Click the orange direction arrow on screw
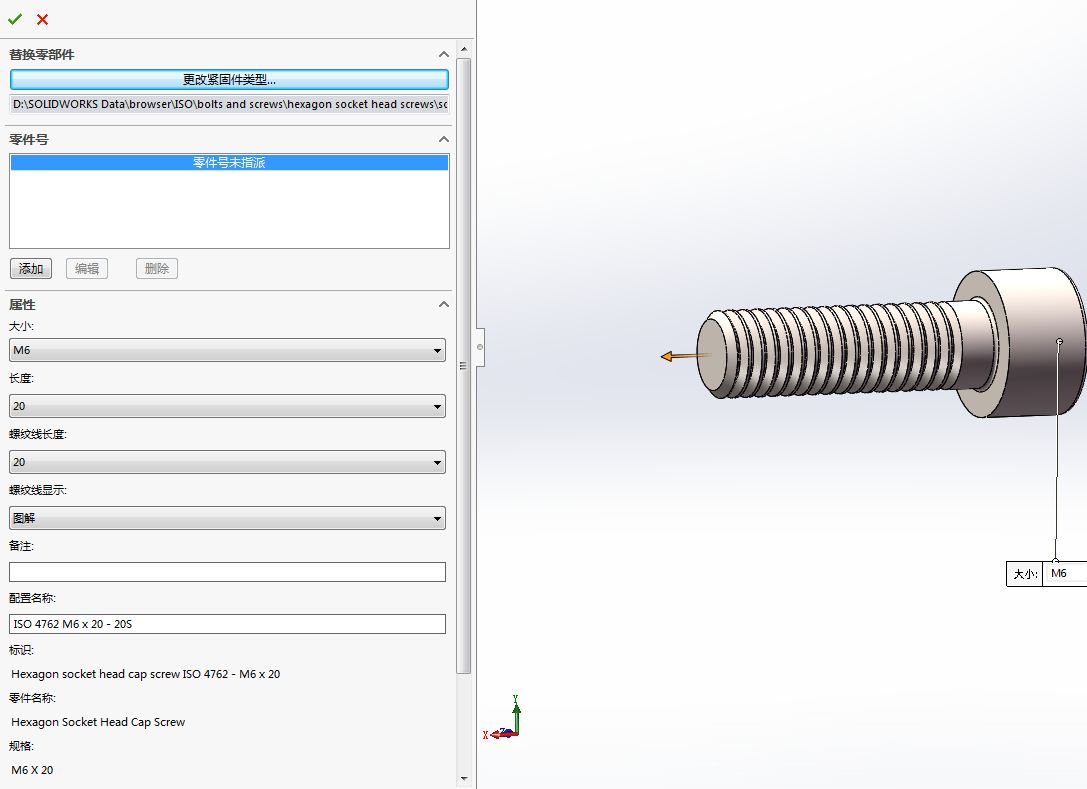Viewport: 1087px width, 789px height. click(x=685, y=356)
